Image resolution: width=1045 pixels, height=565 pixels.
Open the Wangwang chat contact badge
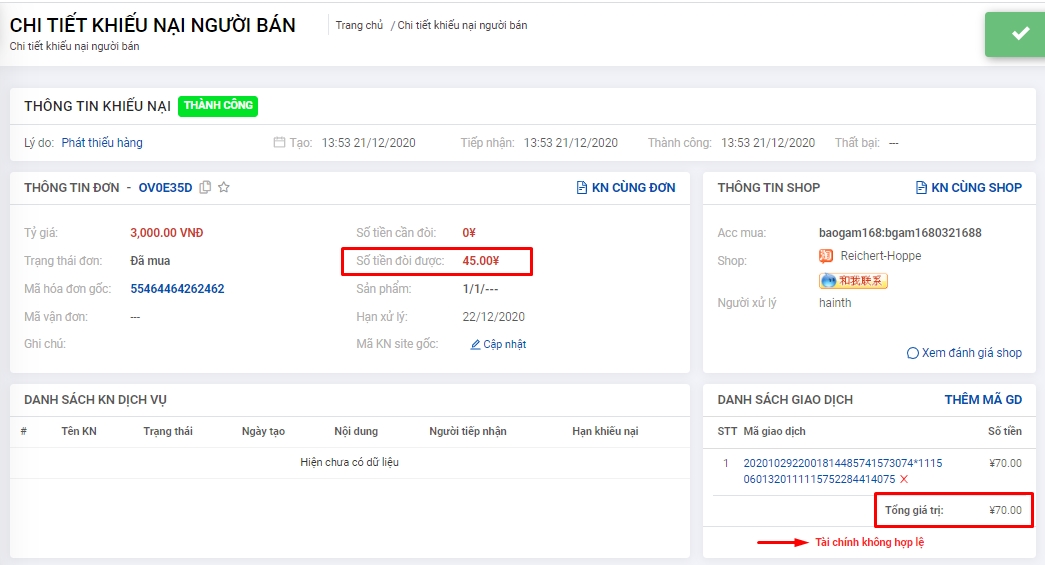tap(853, 280)
